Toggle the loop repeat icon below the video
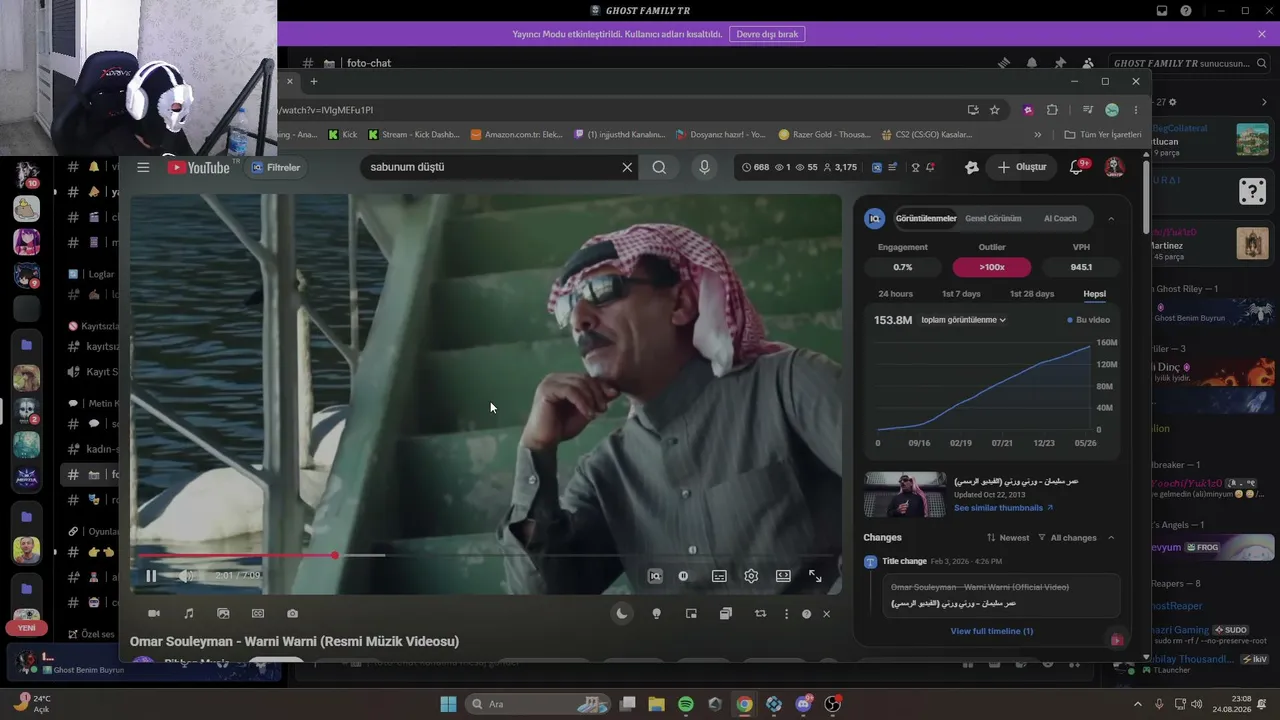 click(760, 613)
